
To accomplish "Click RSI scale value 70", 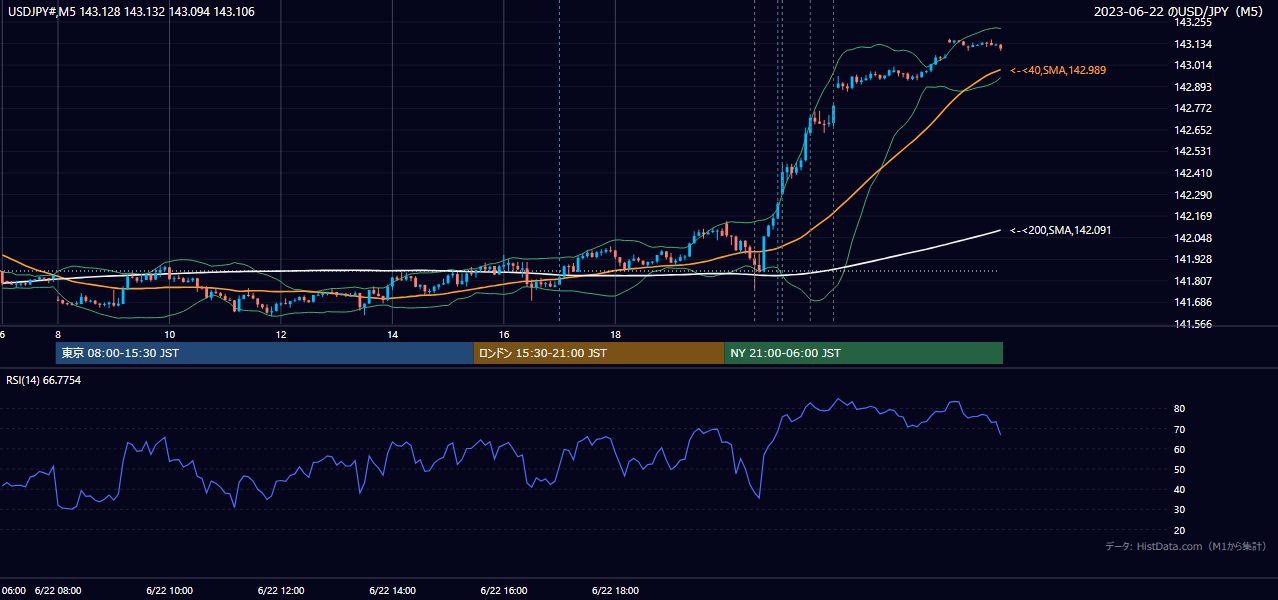I will point(1180,429).
